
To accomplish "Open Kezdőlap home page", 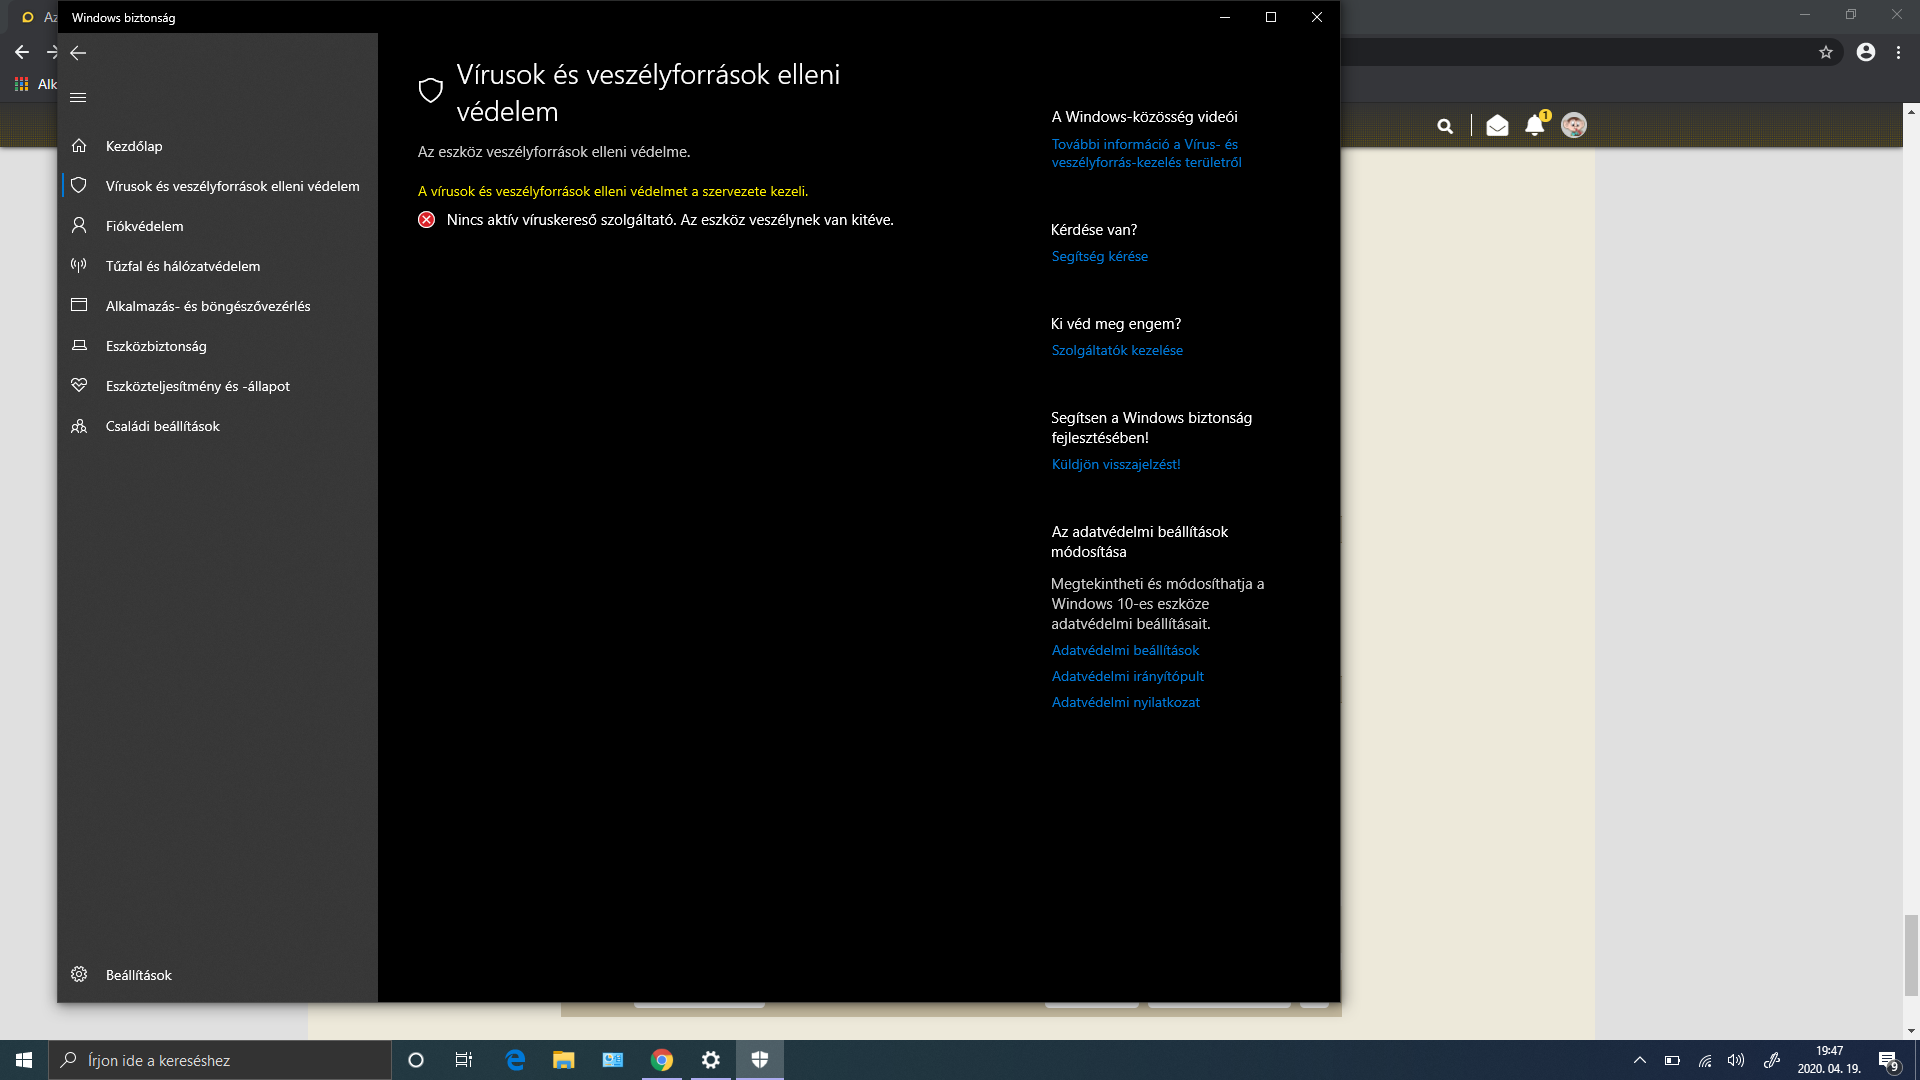I will (218, 146).
